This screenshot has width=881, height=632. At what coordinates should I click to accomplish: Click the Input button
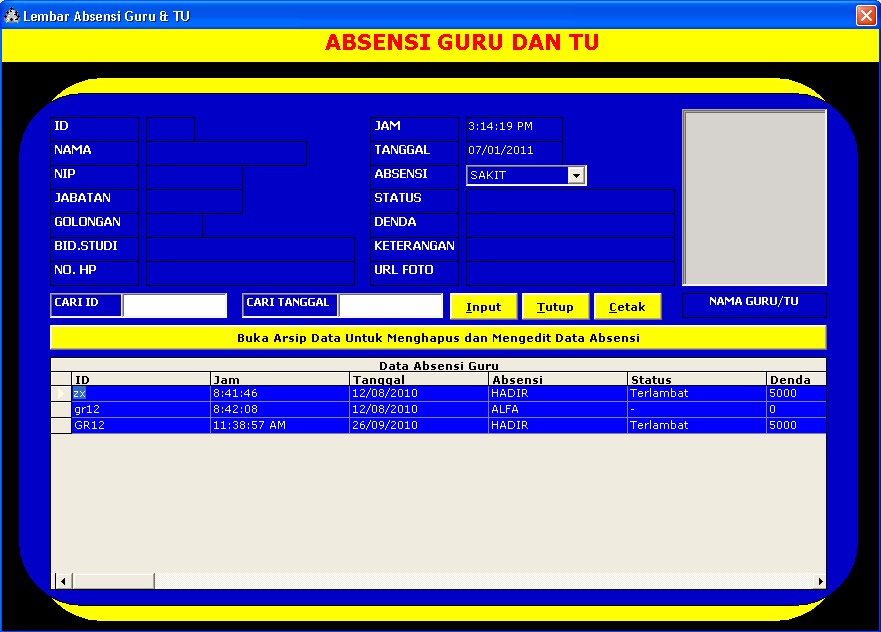click(483, 307)
